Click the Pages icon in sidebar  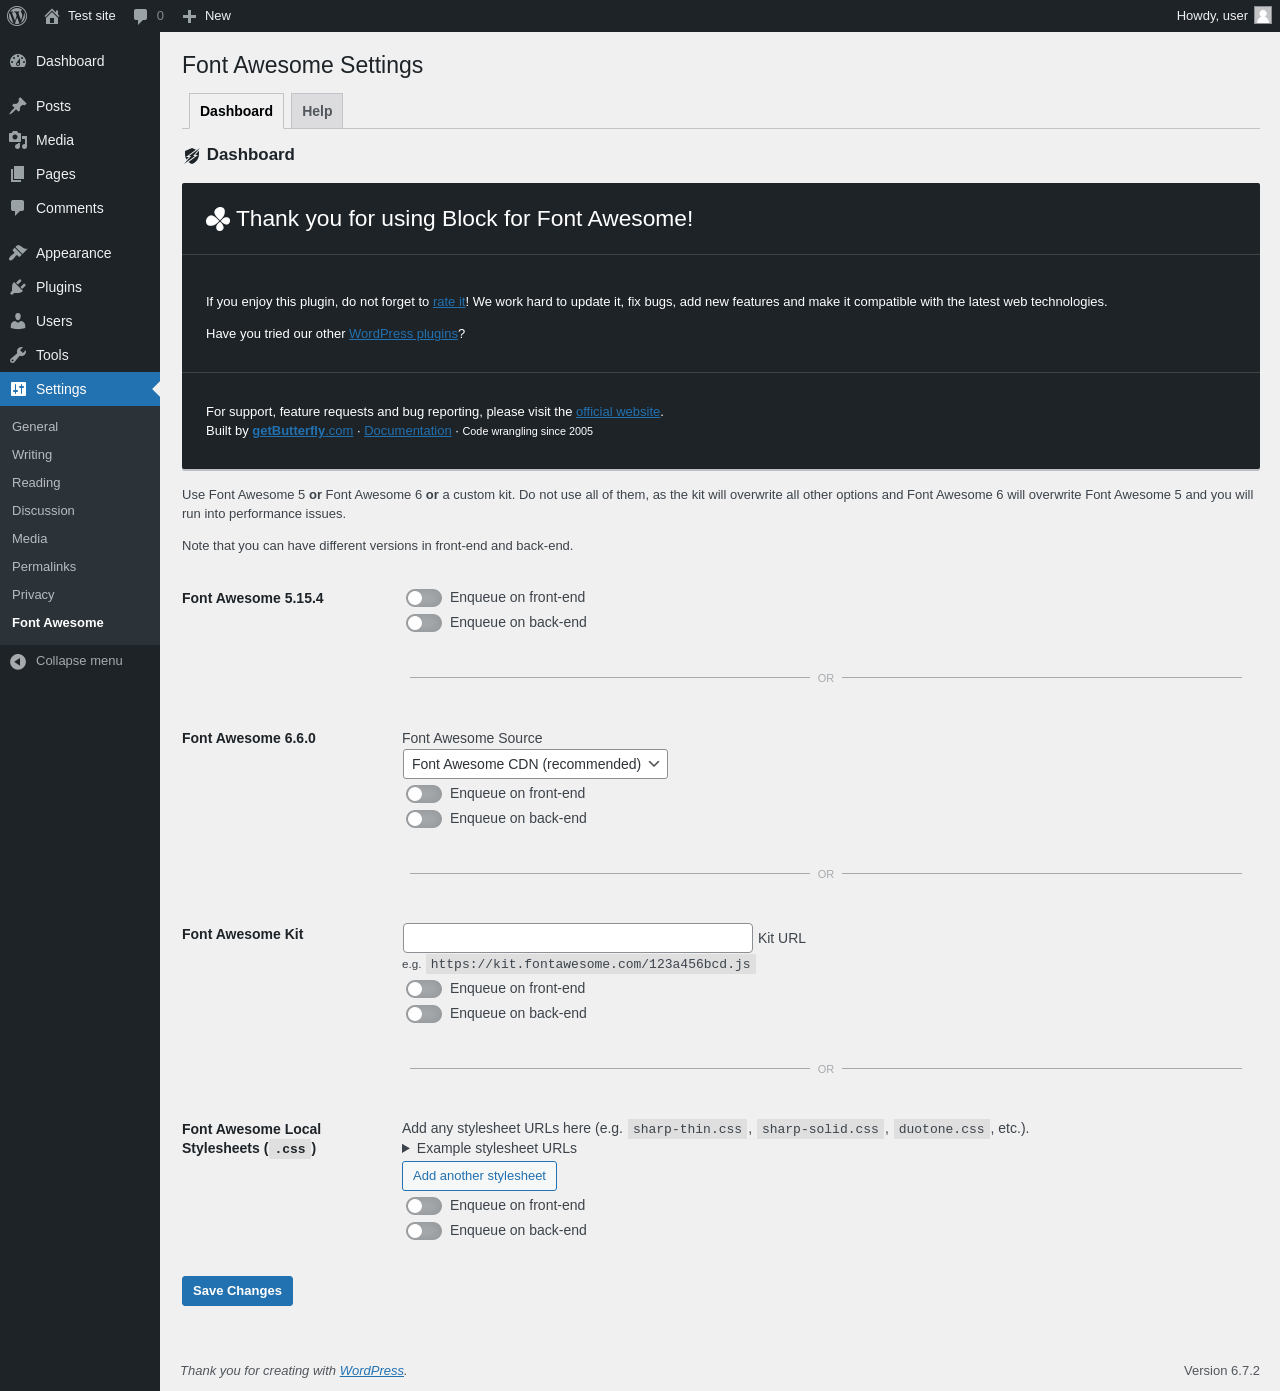[x=18, y=174]
